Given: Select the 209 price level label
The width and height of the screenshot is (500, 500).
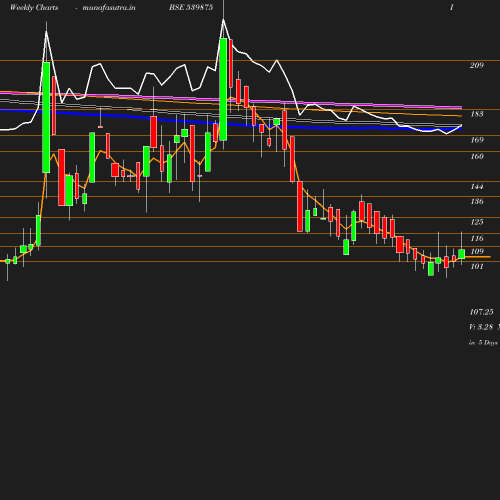Looking at the screenshot, I should (x=477, y=65).
